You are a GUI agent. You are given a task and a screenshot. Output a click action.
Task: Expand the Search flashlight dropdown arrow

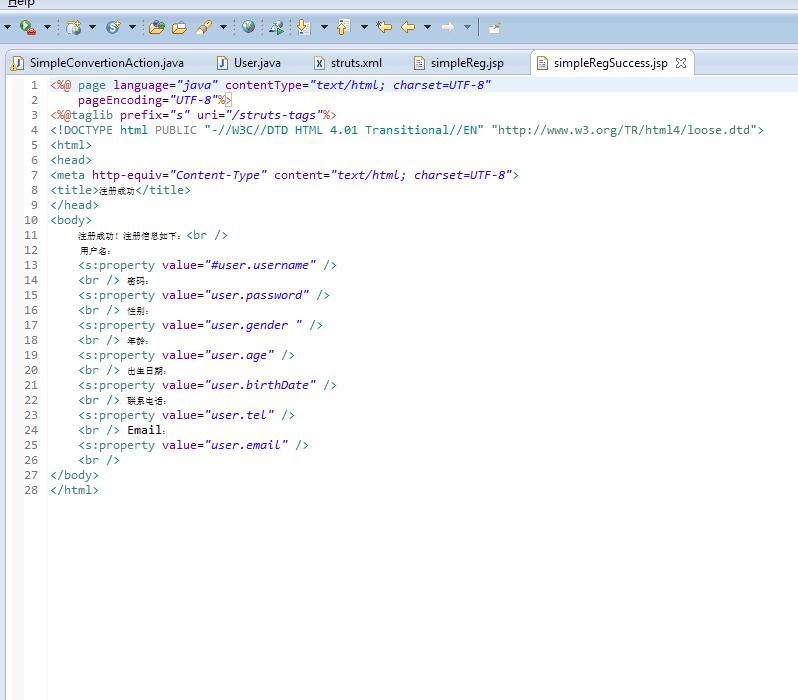point(223,27)
